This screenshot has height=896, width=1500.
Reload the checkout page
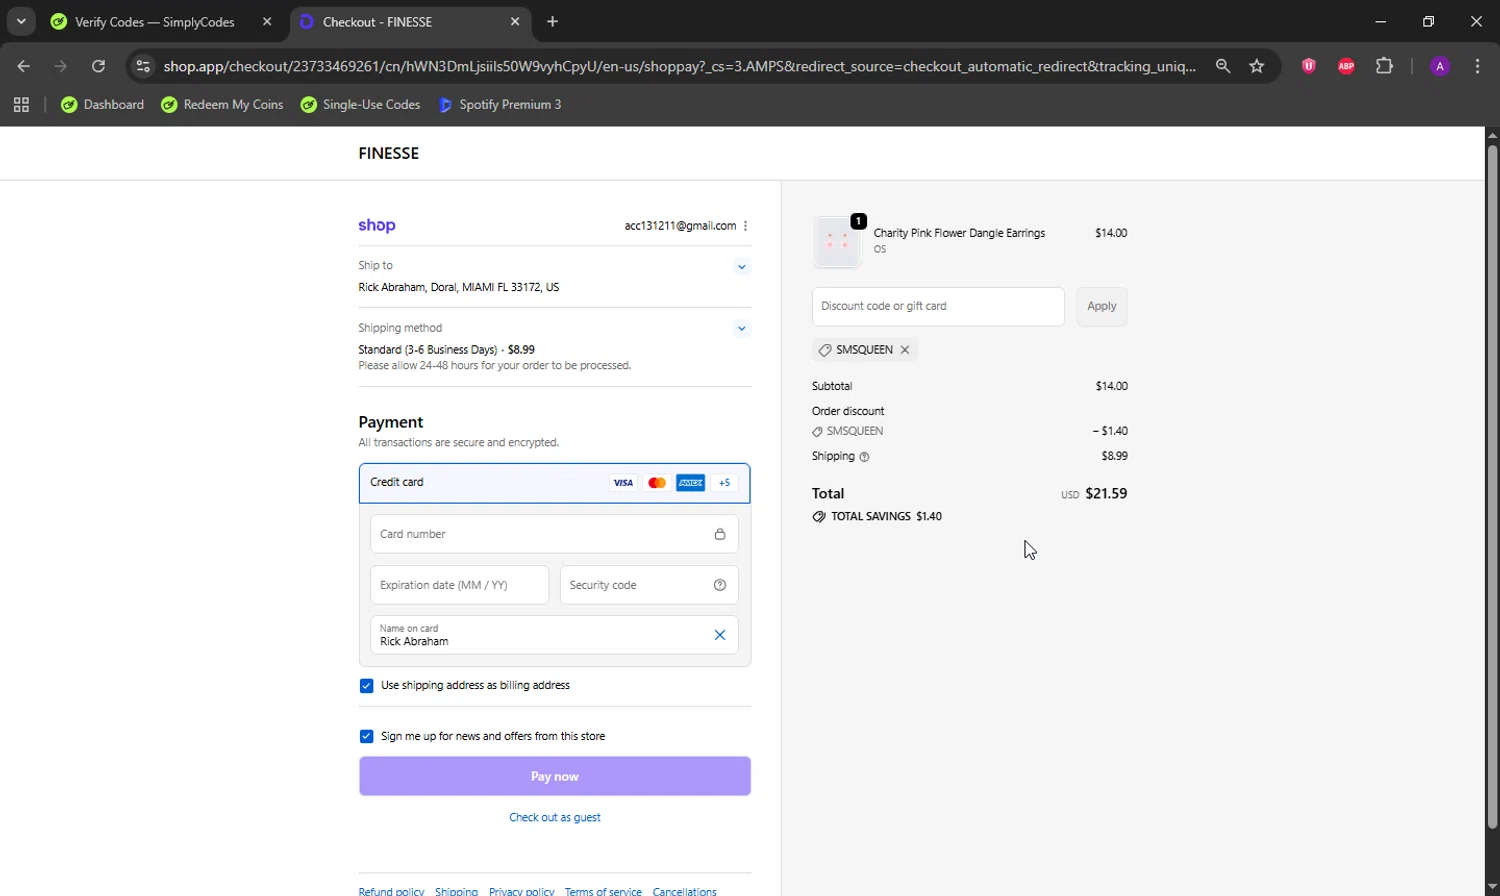pos(98,66)
